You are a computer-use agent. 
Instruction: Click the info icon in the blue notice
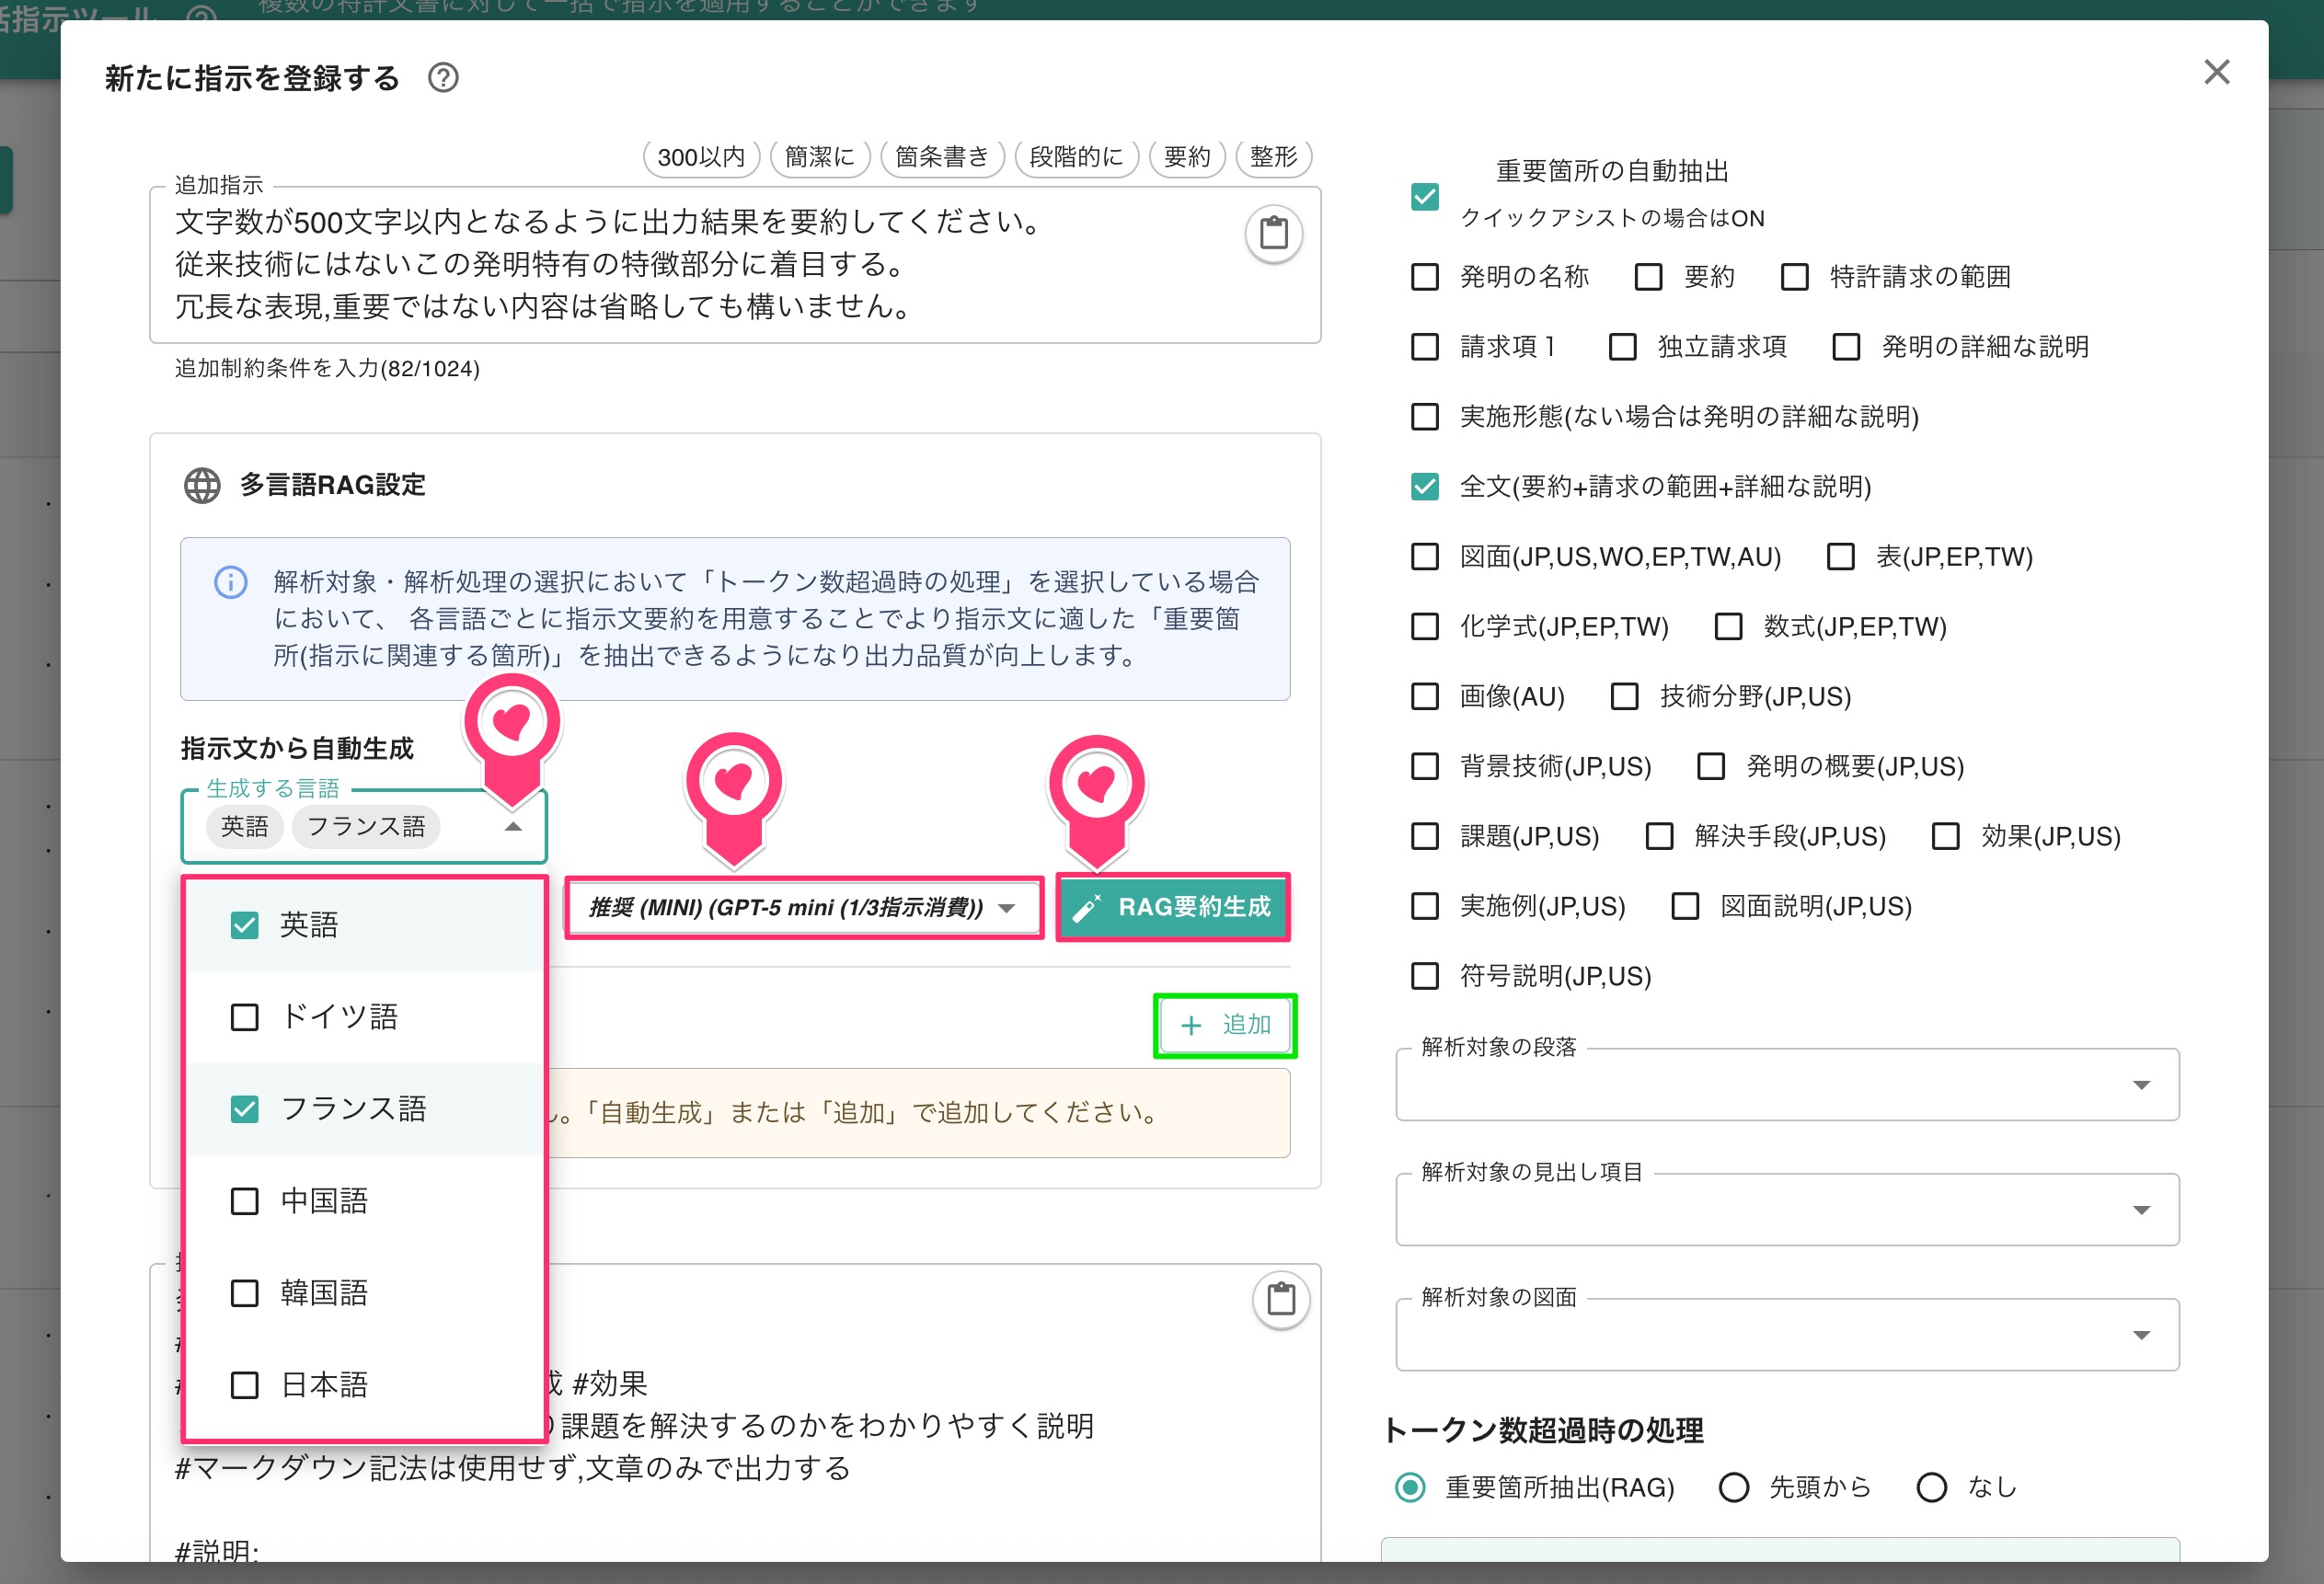tap(231, 582)
